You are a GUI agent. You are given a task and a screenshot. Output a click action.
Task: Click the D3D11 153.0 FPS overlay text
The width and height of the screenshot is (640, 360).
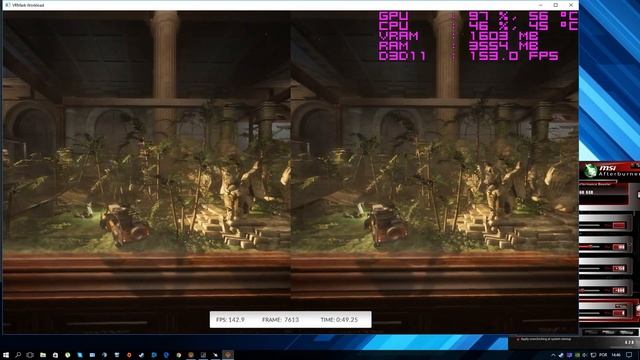click(468, 56)
